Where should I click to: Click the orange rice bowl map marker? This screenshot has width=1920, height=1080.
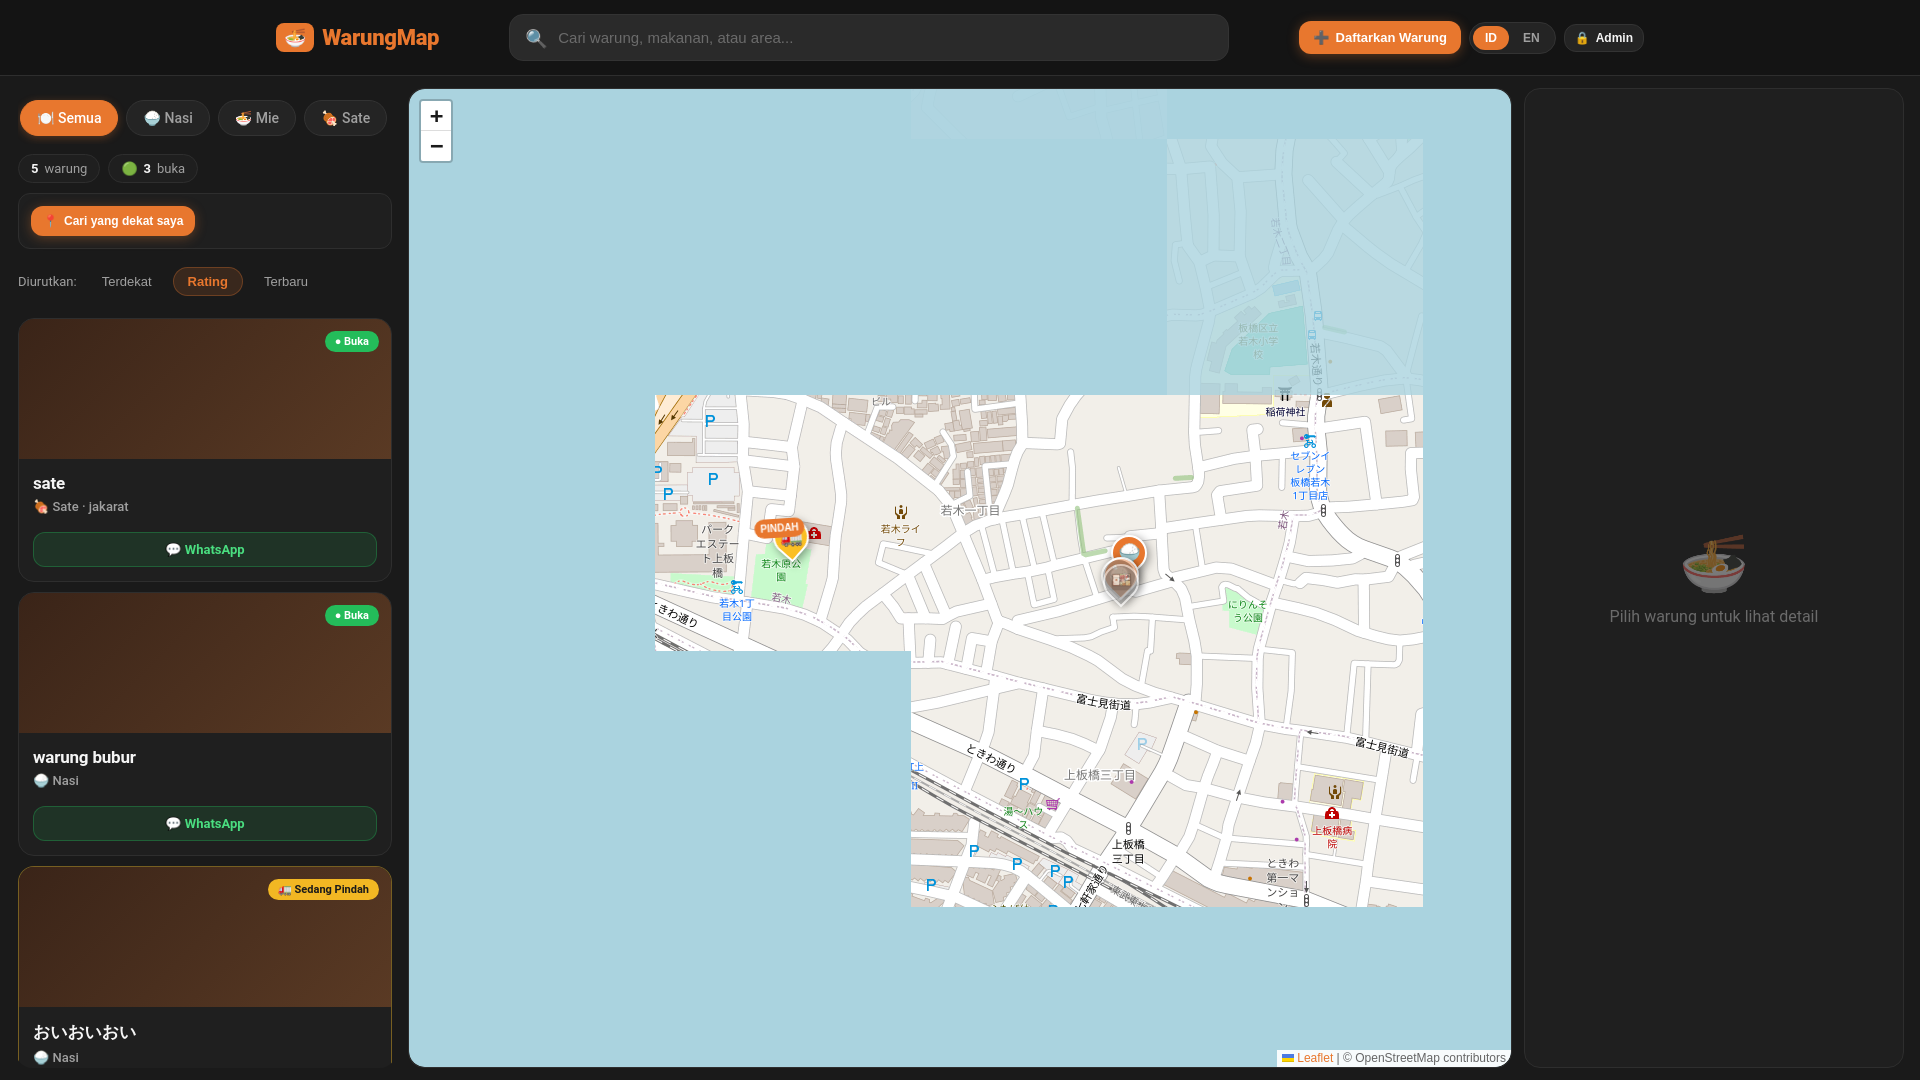(x=1129, y=552)
